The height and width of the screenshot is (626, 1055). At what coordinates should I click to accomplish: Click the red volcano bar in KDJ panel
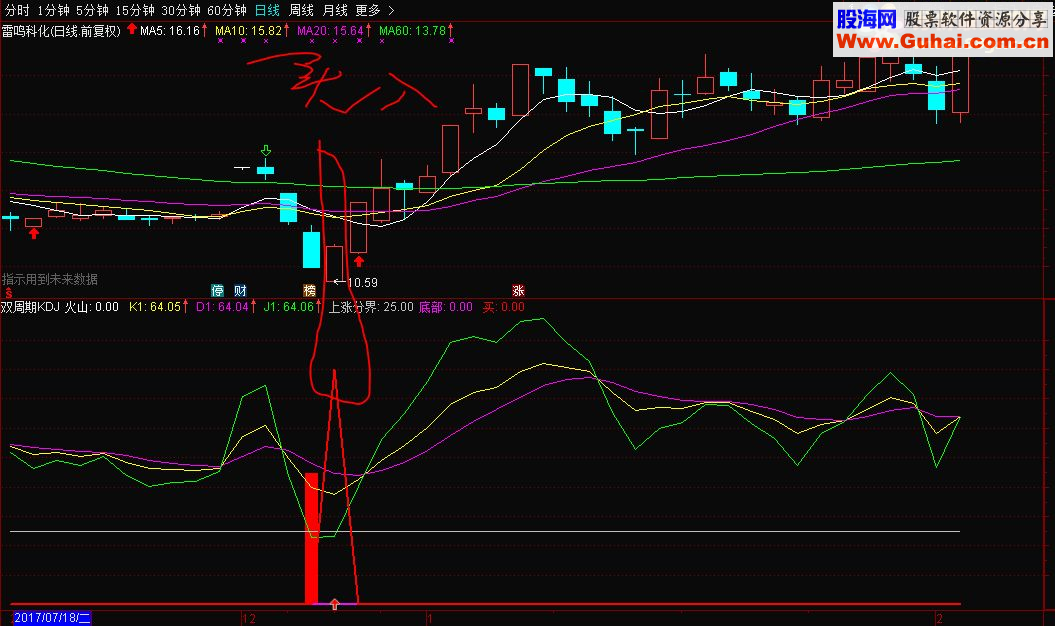click(311, 538)
